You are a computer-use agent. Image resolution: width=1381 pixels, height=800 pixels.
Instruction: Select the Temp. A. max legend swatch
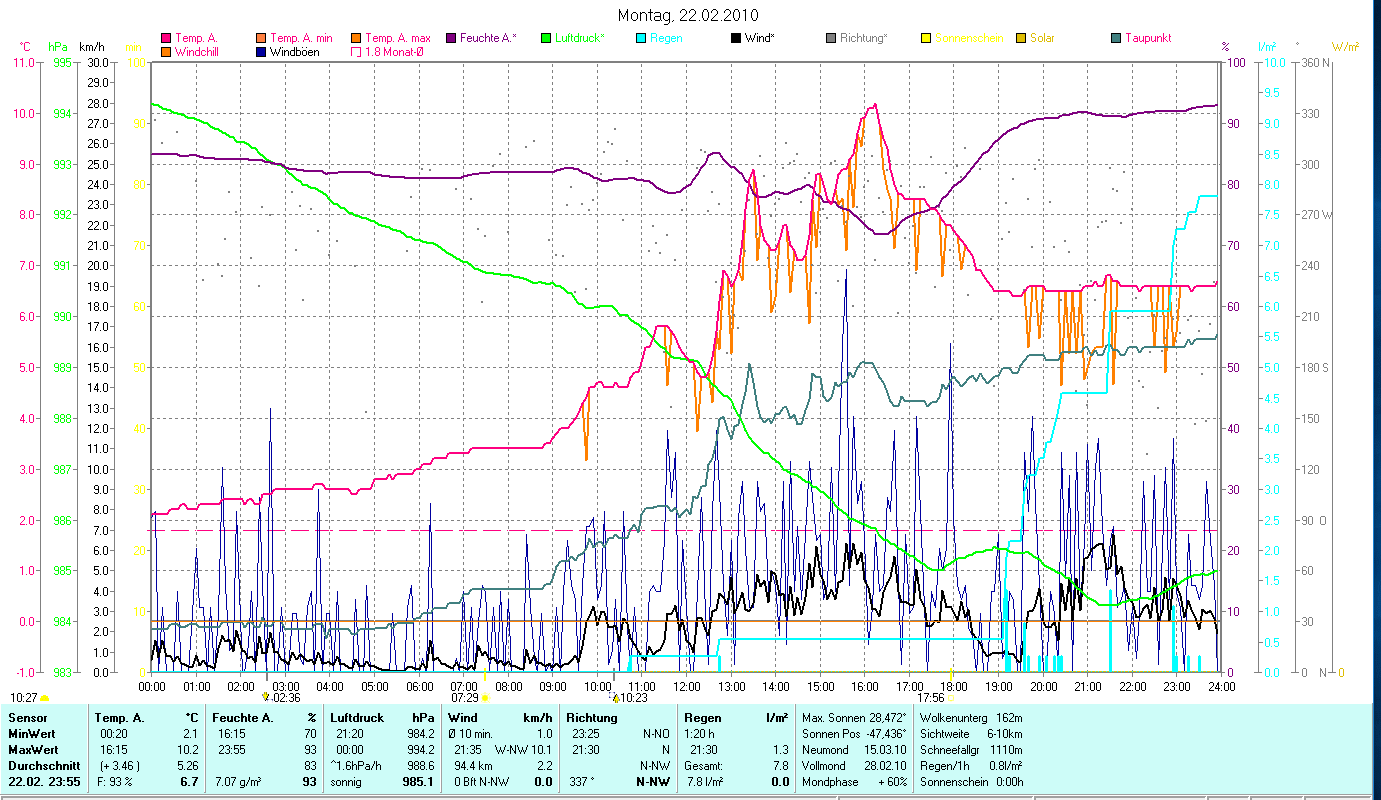point(355,38)
